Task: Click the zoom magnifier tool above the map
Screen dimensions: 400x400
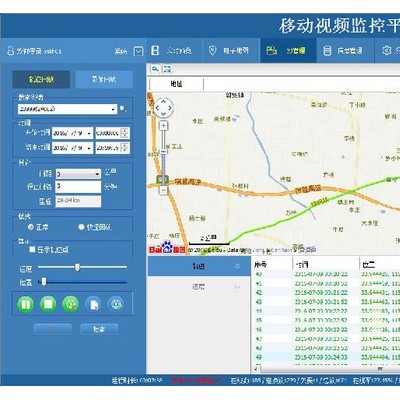Action: (155, 69)
